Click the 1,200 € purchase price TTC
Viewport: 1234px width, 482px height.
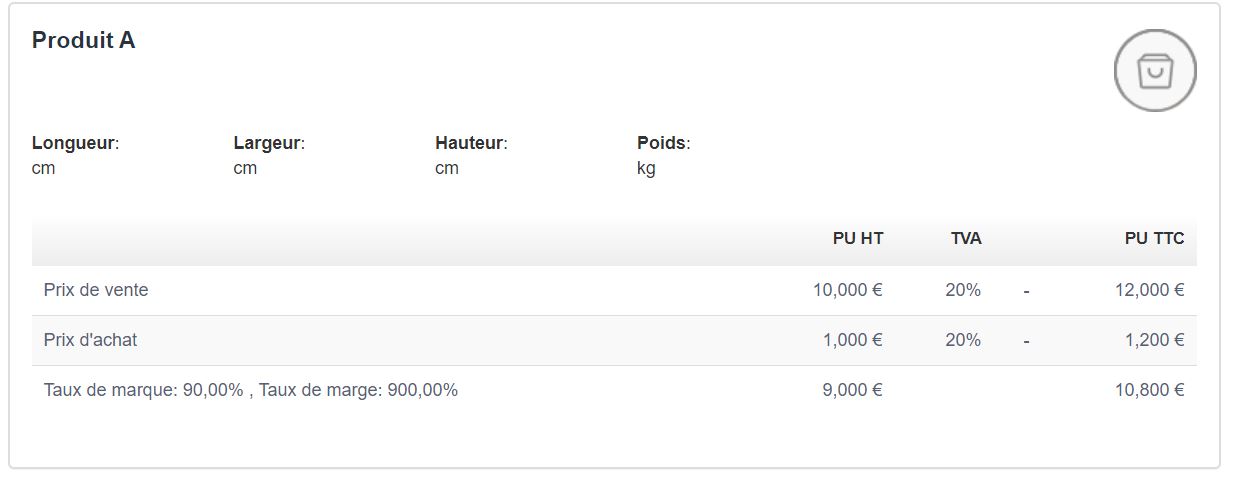click(1155, 340)
